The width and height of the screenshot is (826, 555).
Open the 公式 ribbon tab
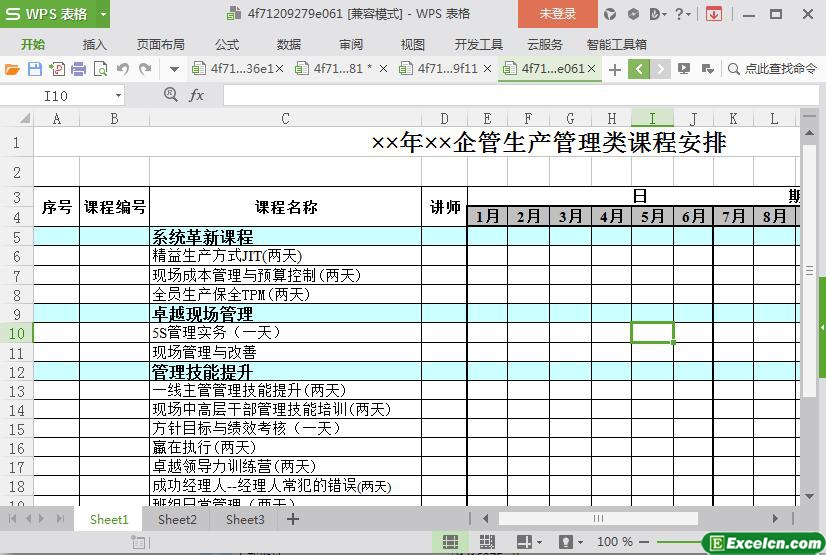227,44
